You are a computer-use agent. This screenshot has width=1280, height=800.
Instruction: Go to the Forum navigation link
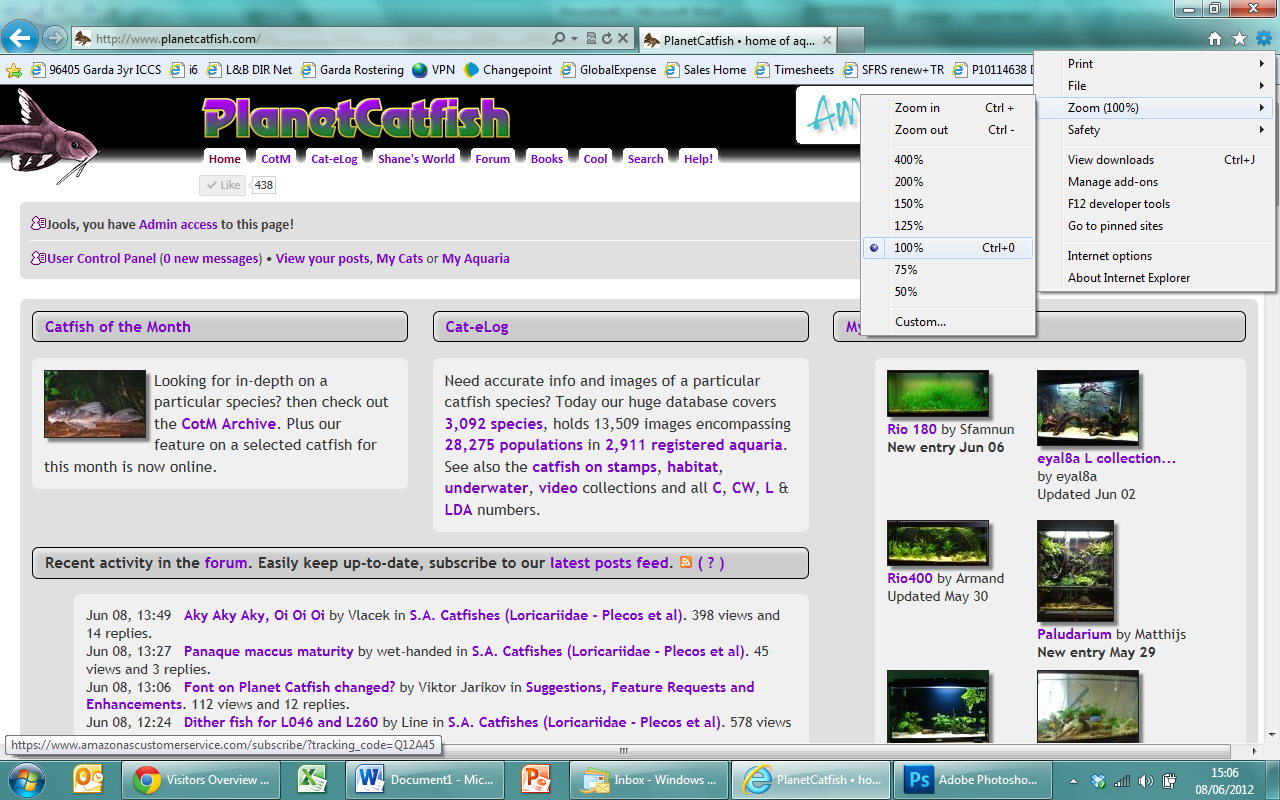click(493, 159)
